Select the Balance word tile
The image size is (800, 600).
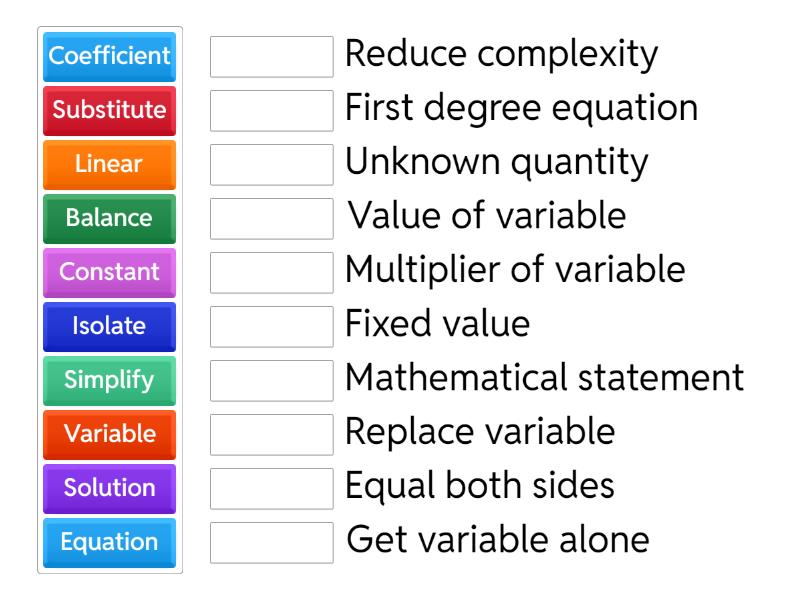click(x=108, y=219)
